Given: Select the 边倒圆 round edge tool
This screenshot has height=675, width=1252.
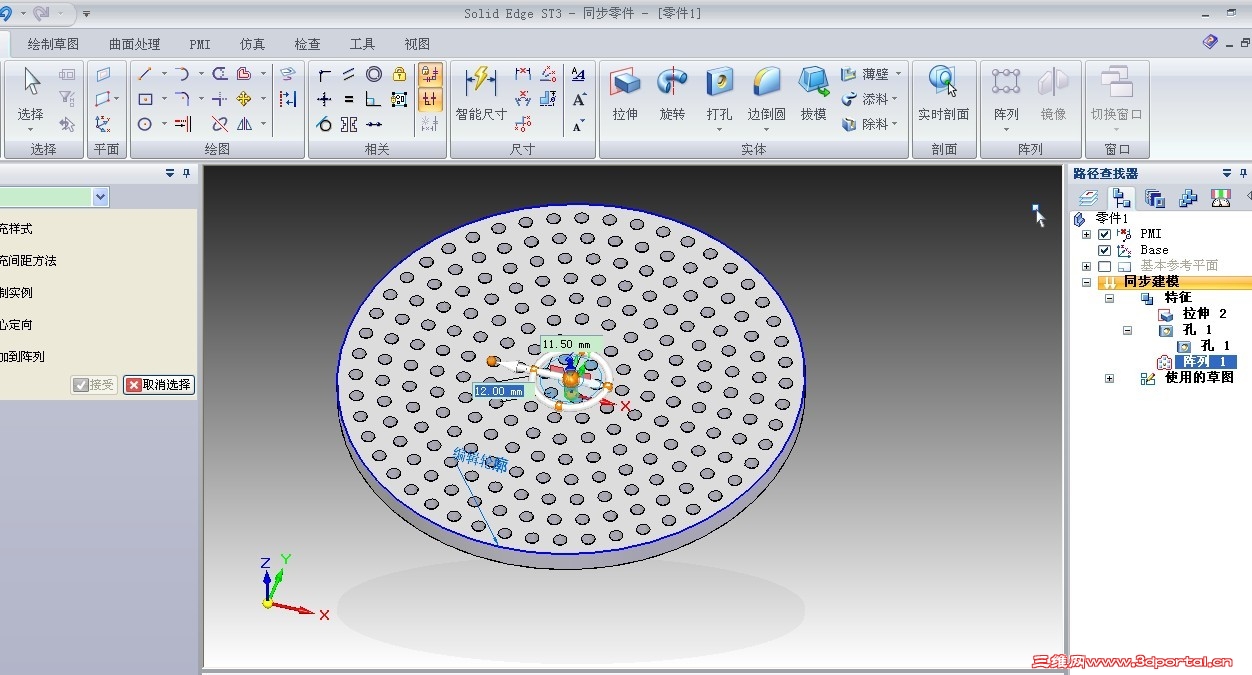Looking at the screenshot, I should [x=766, y=95].
